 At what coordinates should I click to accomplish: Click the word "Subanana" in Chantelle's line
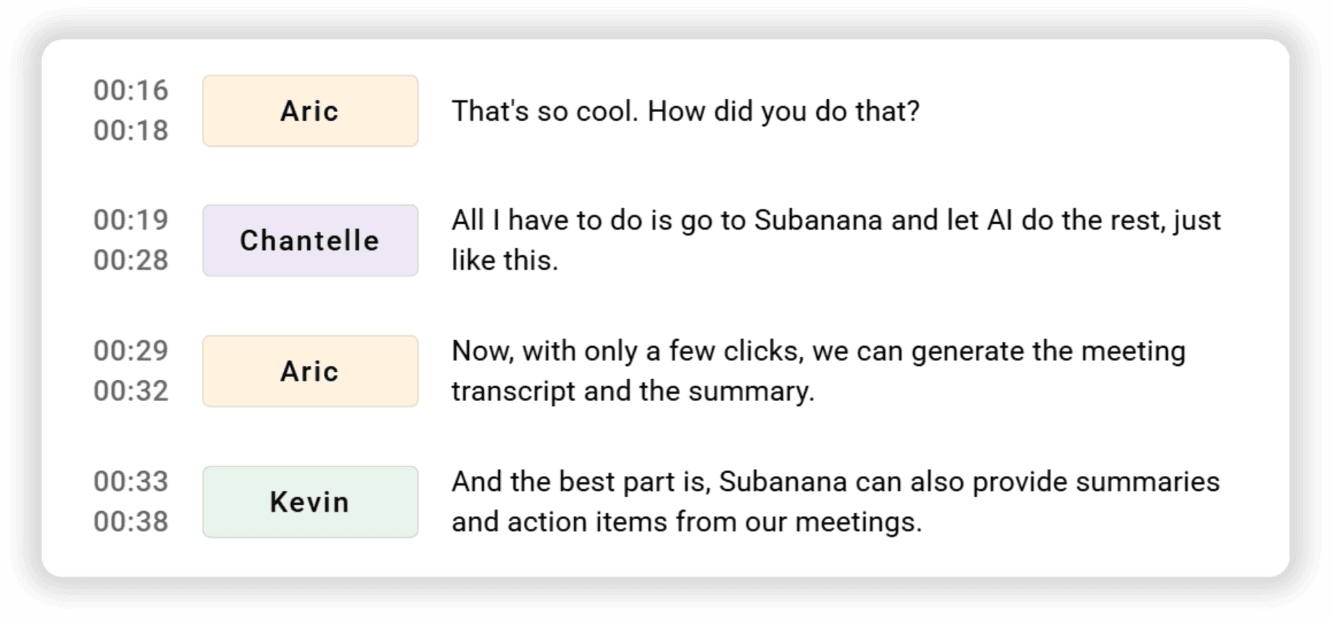coord(818,220)
